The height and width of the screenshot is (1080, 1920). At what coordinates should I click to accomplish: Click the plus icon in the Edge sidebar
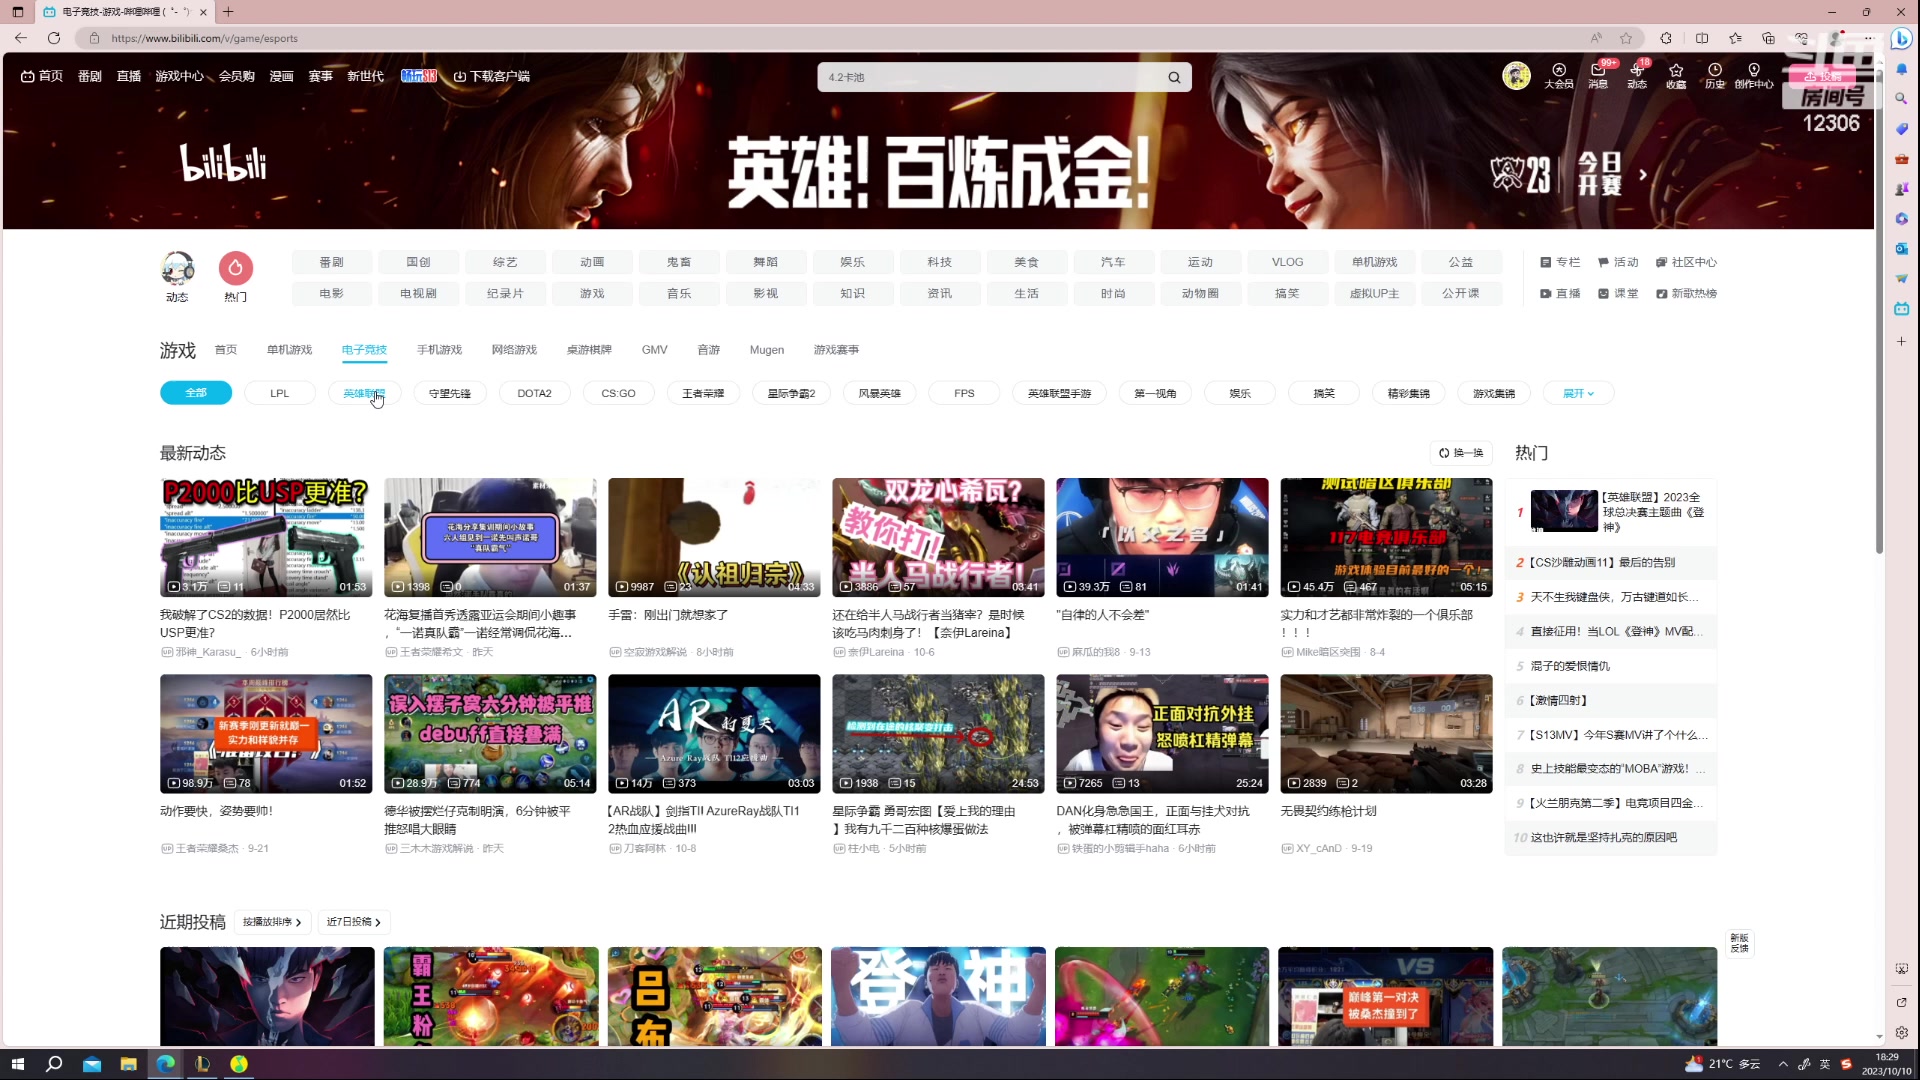click(1901, 341)
